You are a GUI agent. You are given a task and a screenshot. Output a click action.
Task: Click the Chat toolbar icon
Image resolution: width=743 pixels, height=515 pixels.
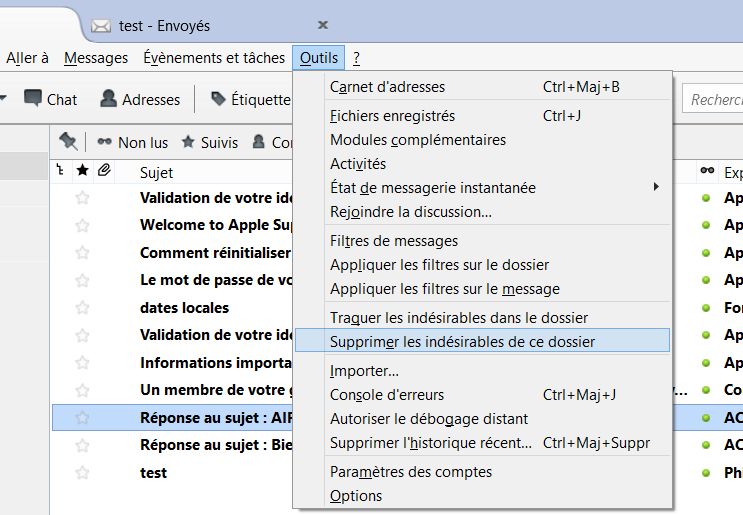33,99
